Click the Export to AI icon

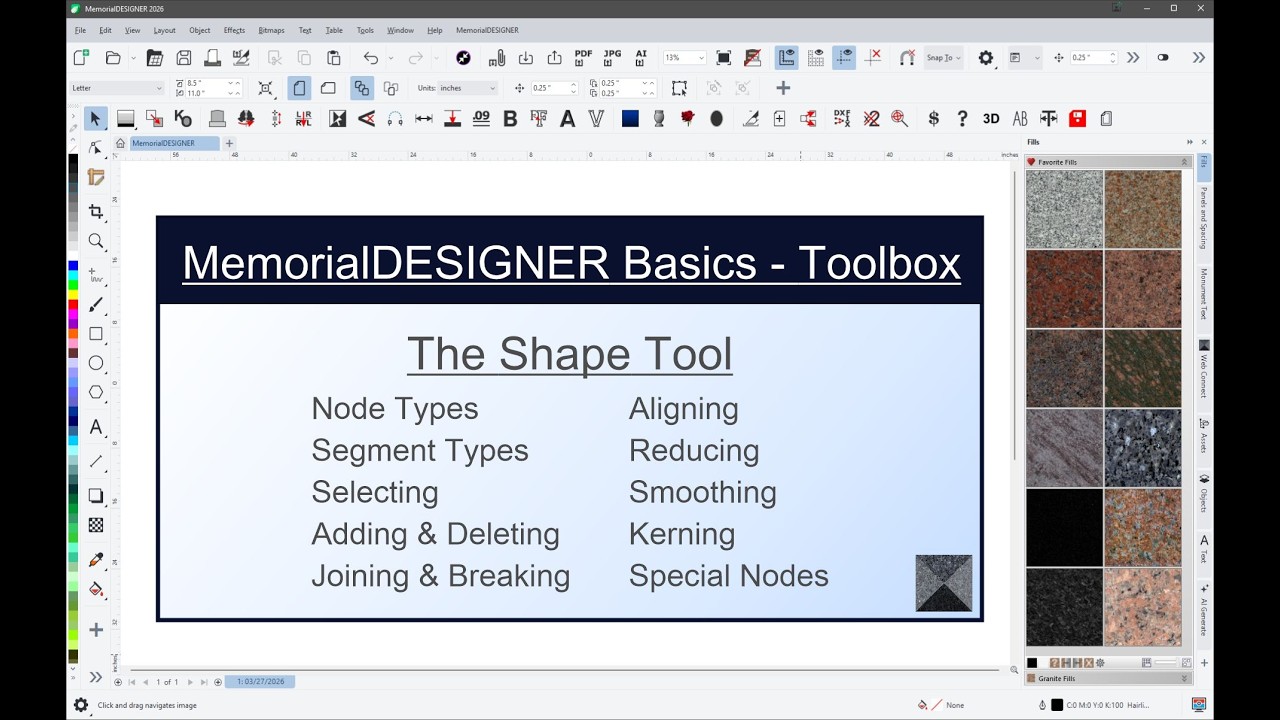click(641, 58)
